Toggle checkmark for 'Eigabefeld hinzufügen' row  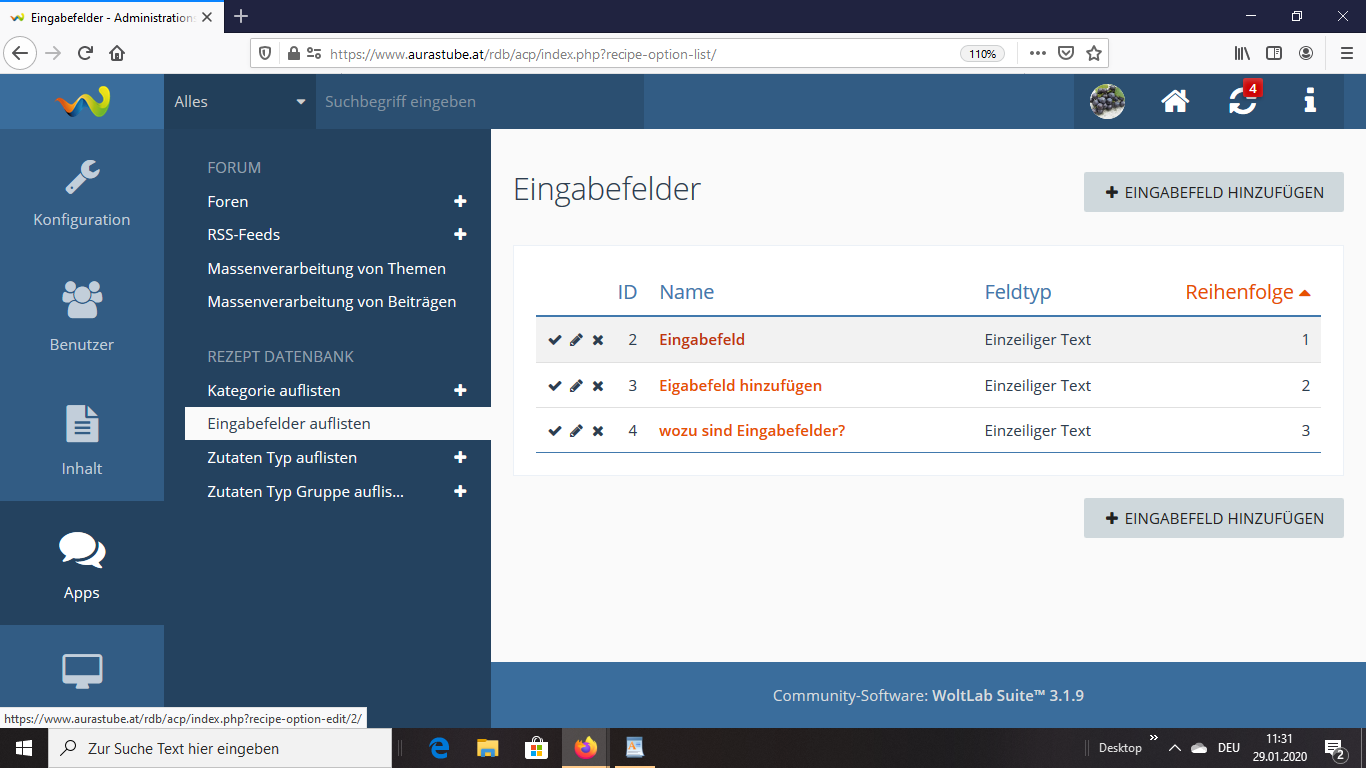(555, 386)
